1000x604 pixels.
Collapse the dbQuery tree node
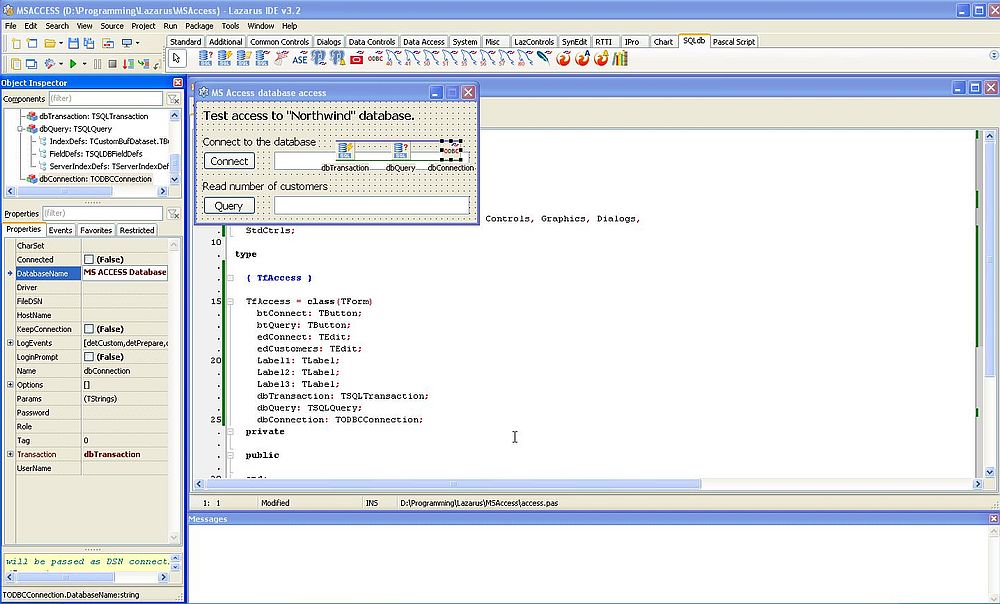20,129
